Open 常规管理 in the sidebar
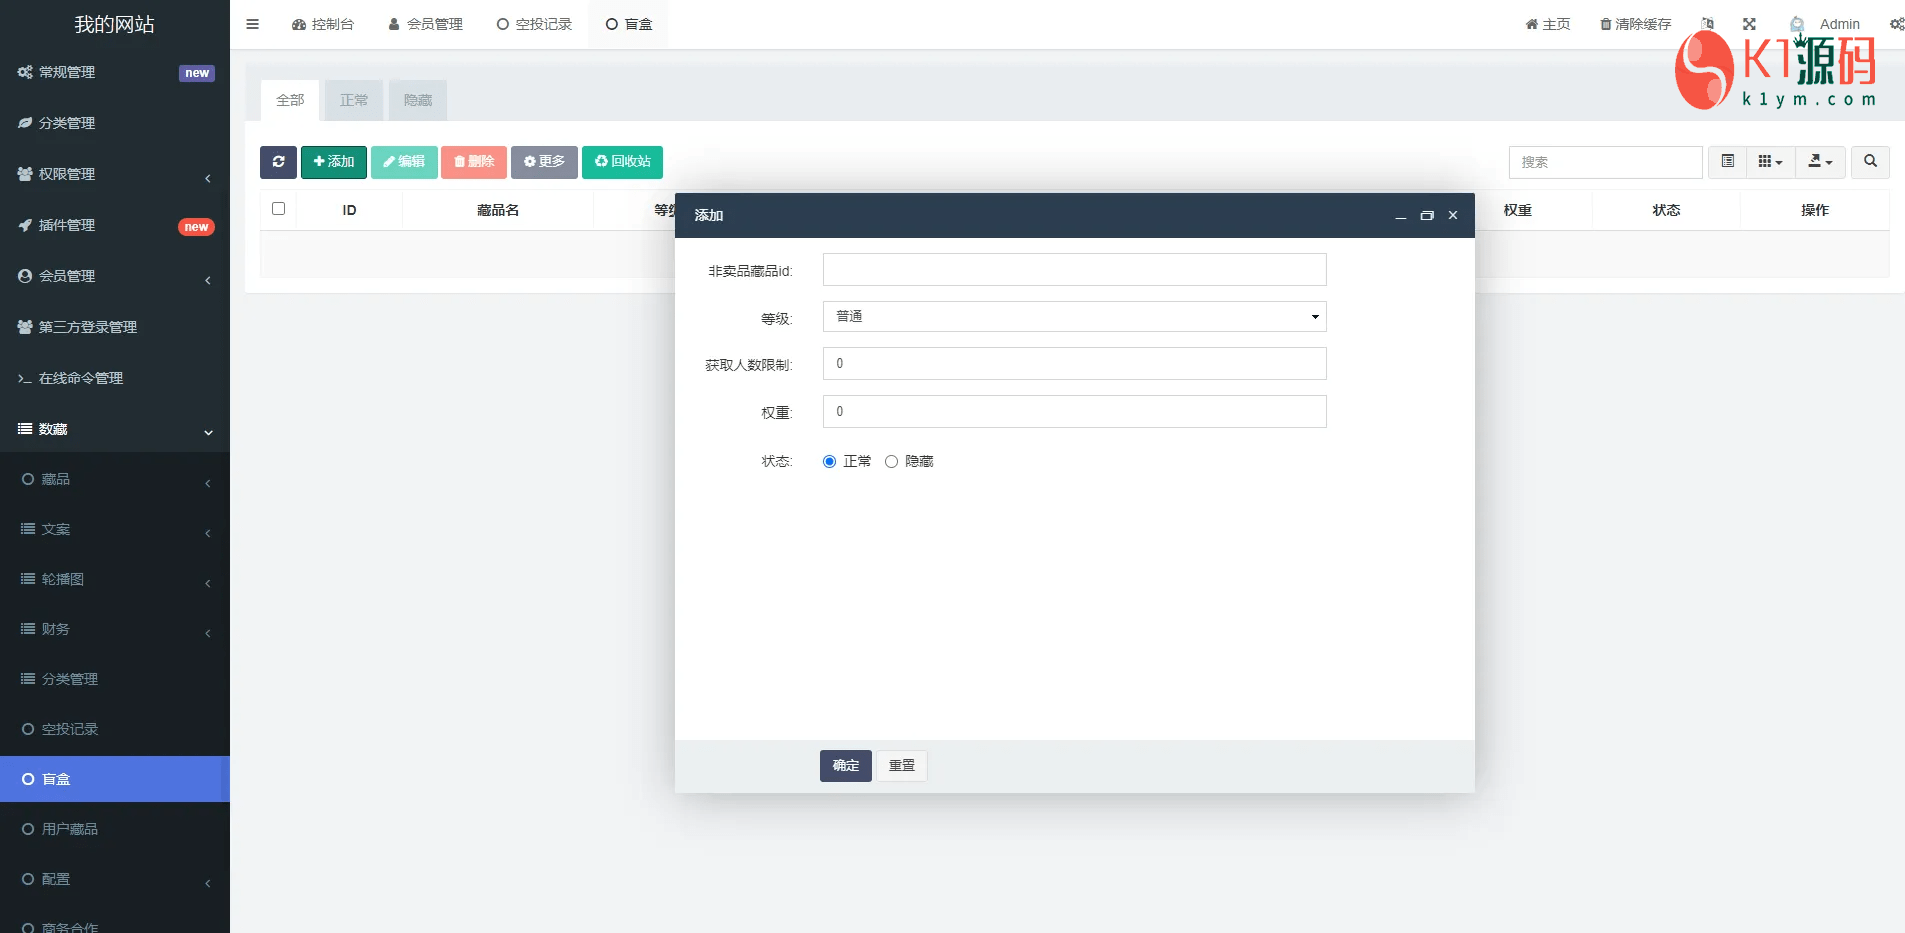 pos(115,72)
